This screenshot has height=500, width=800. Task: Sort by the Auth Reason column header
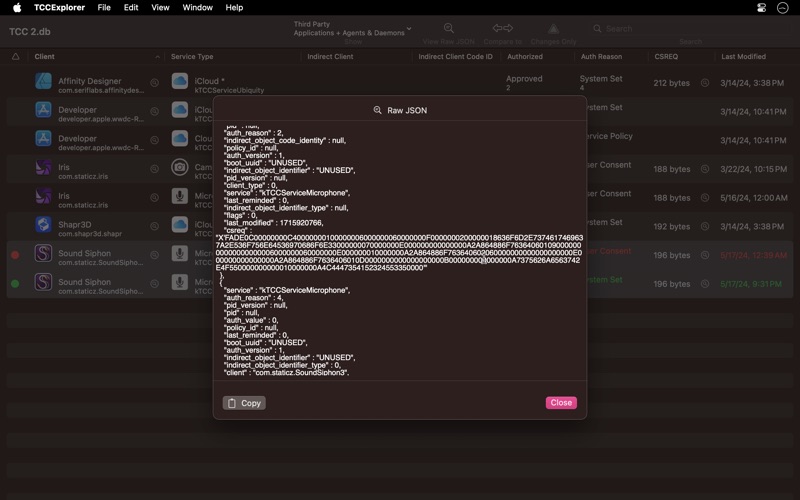click(x=601, y=57)
